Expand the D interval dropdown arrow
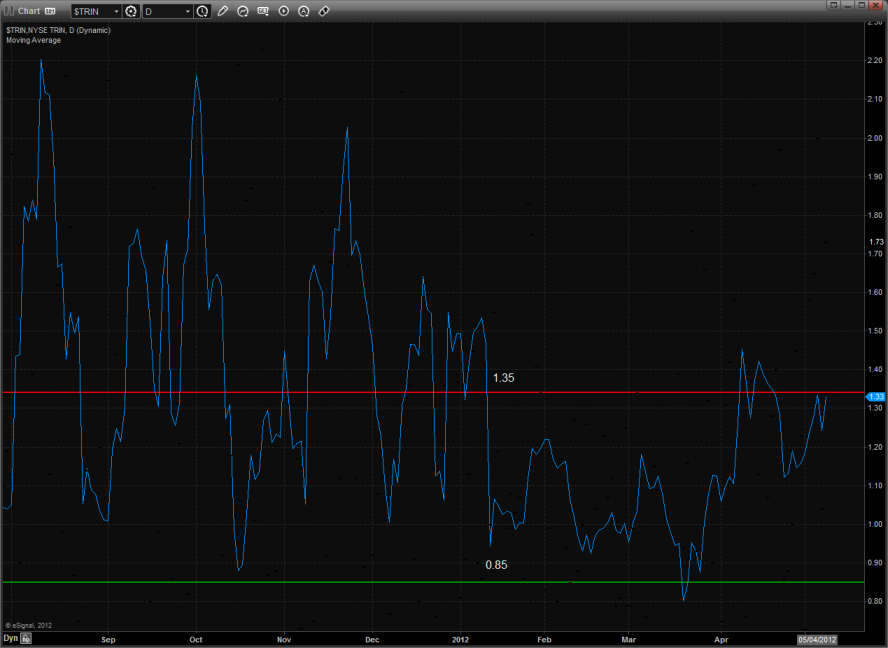Screen dimensions: 888x648 (187, 11)
